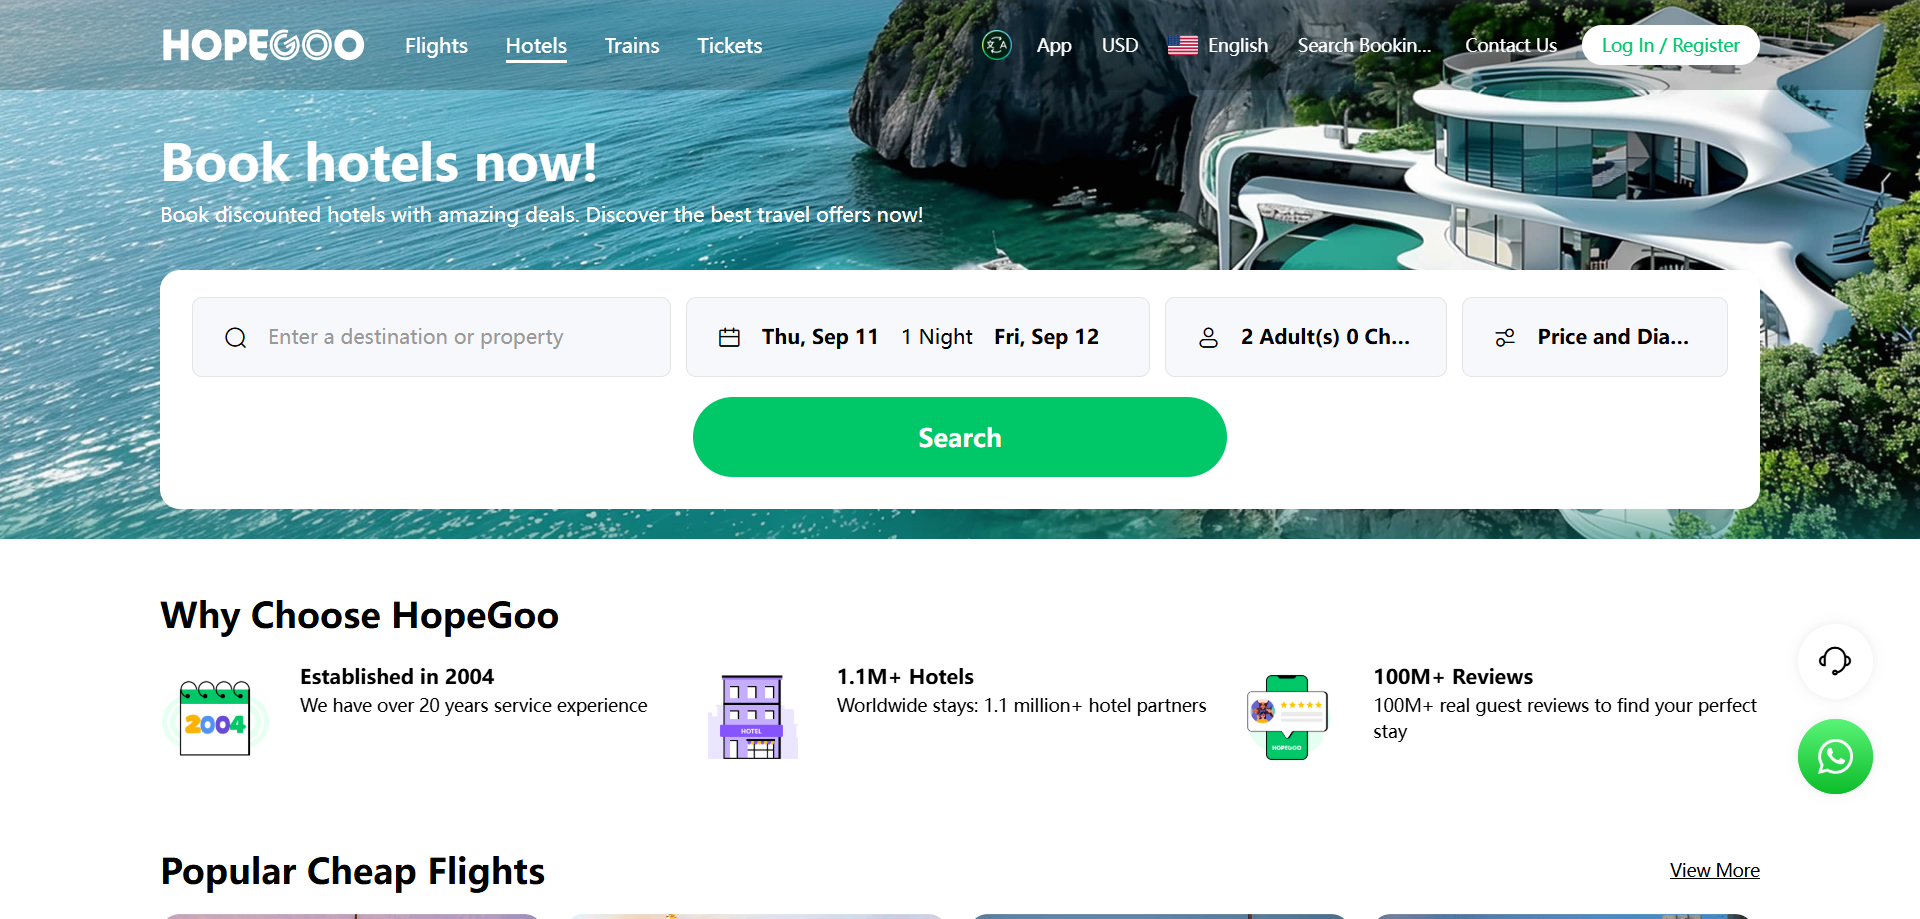This screenshot has width=1920, height=919.
Task: Switch to the Trains tab
Action: click(x=631, y=46)
